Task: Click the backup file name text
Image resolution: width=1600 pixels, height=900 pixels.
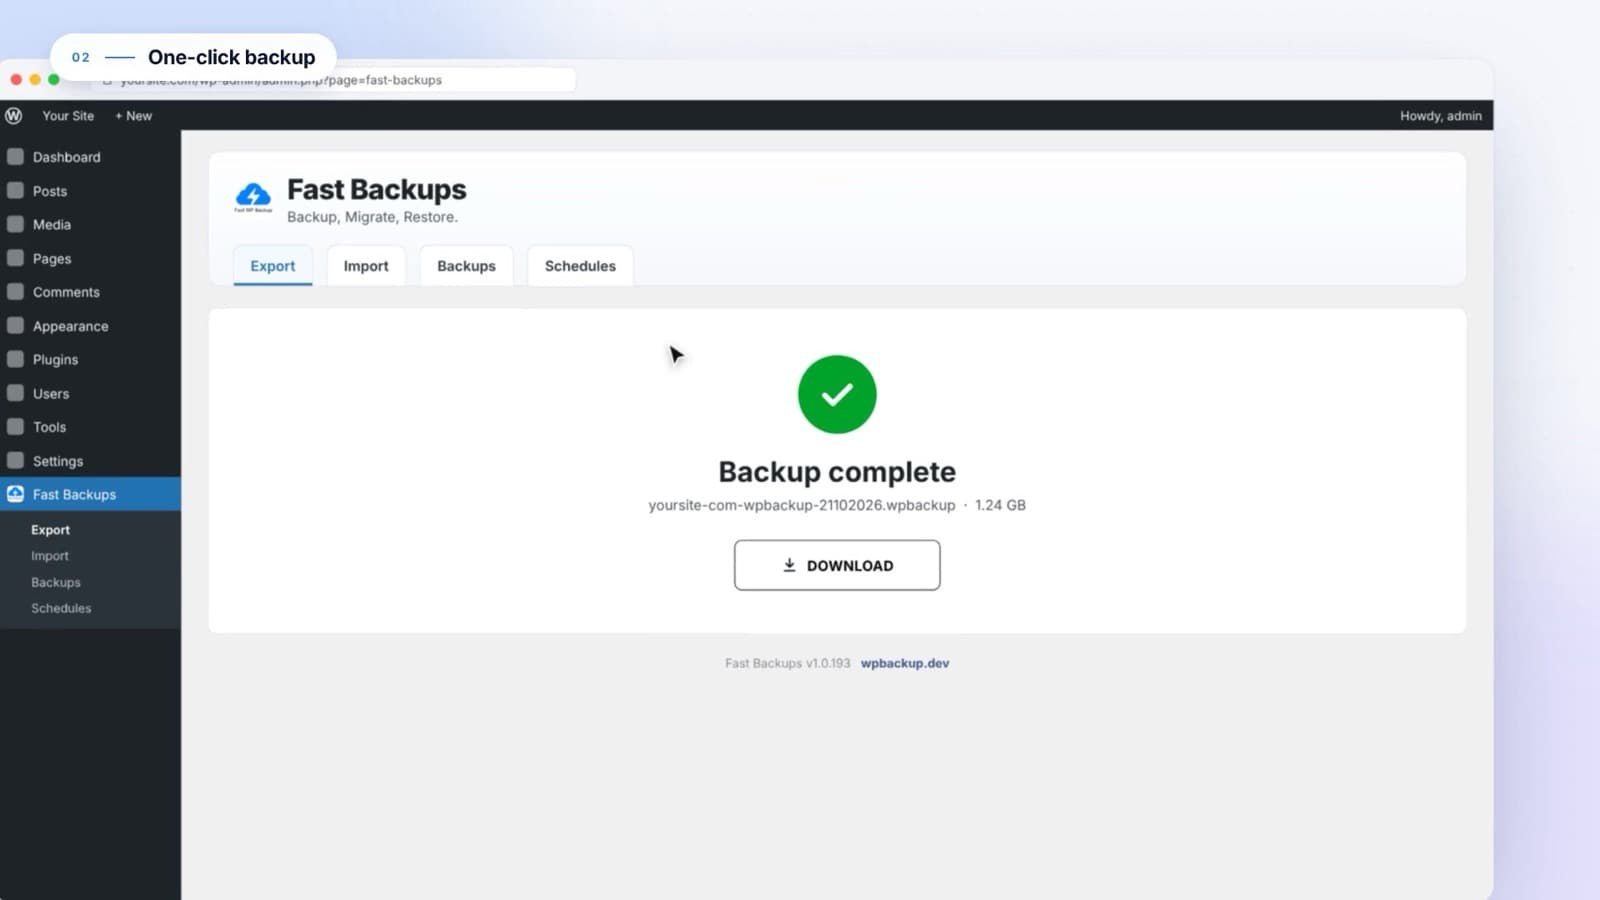Action: pos(802,505)
